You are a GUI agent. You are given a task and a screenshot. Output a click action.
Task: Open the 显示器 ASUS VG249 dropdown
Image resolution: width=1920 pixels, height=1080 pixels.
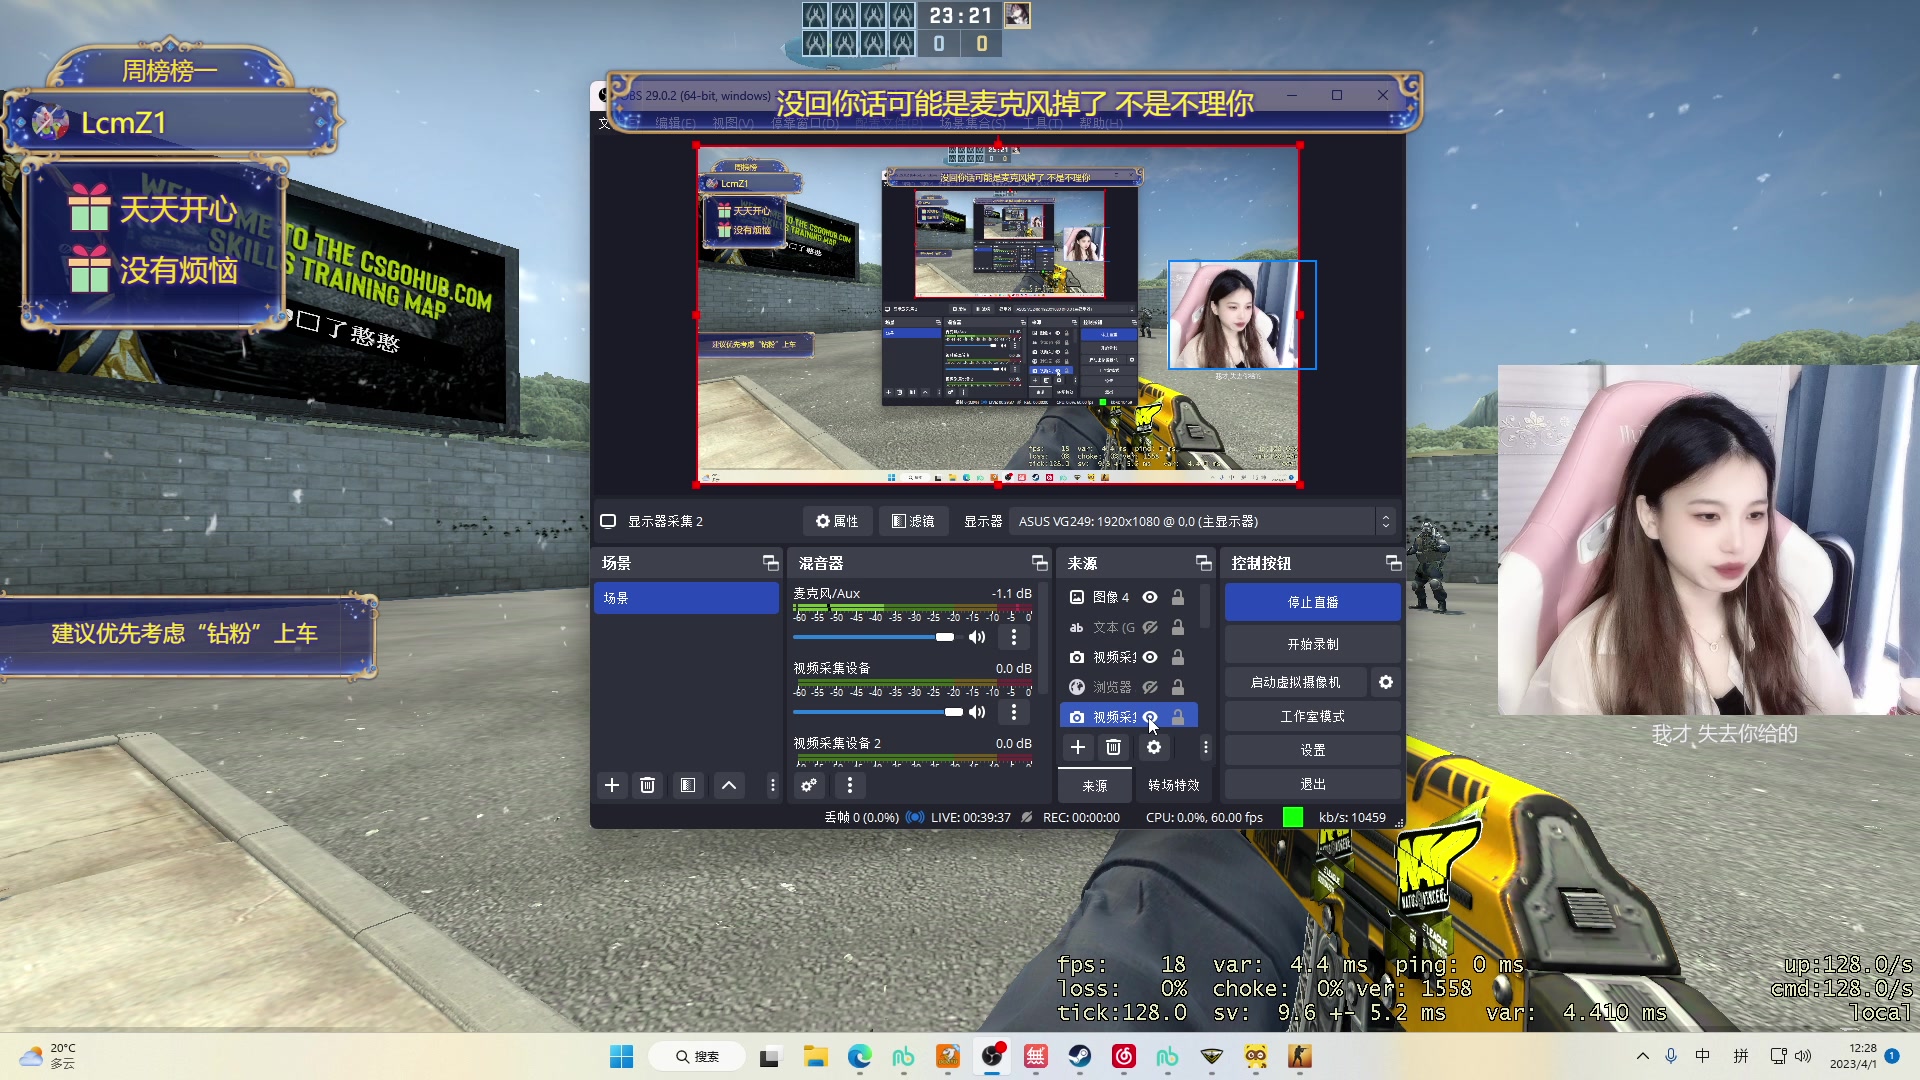[1203, 521]
